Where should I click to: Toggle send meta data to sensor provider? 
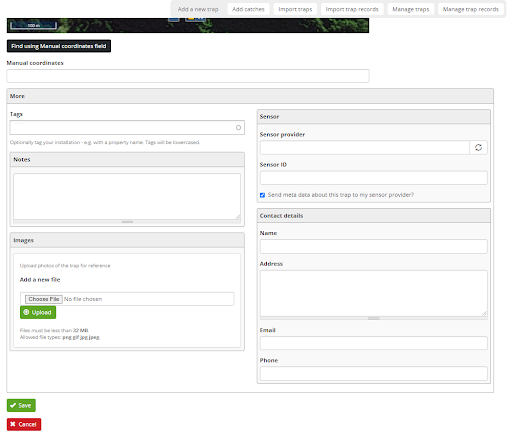click(x=262, y=195)
